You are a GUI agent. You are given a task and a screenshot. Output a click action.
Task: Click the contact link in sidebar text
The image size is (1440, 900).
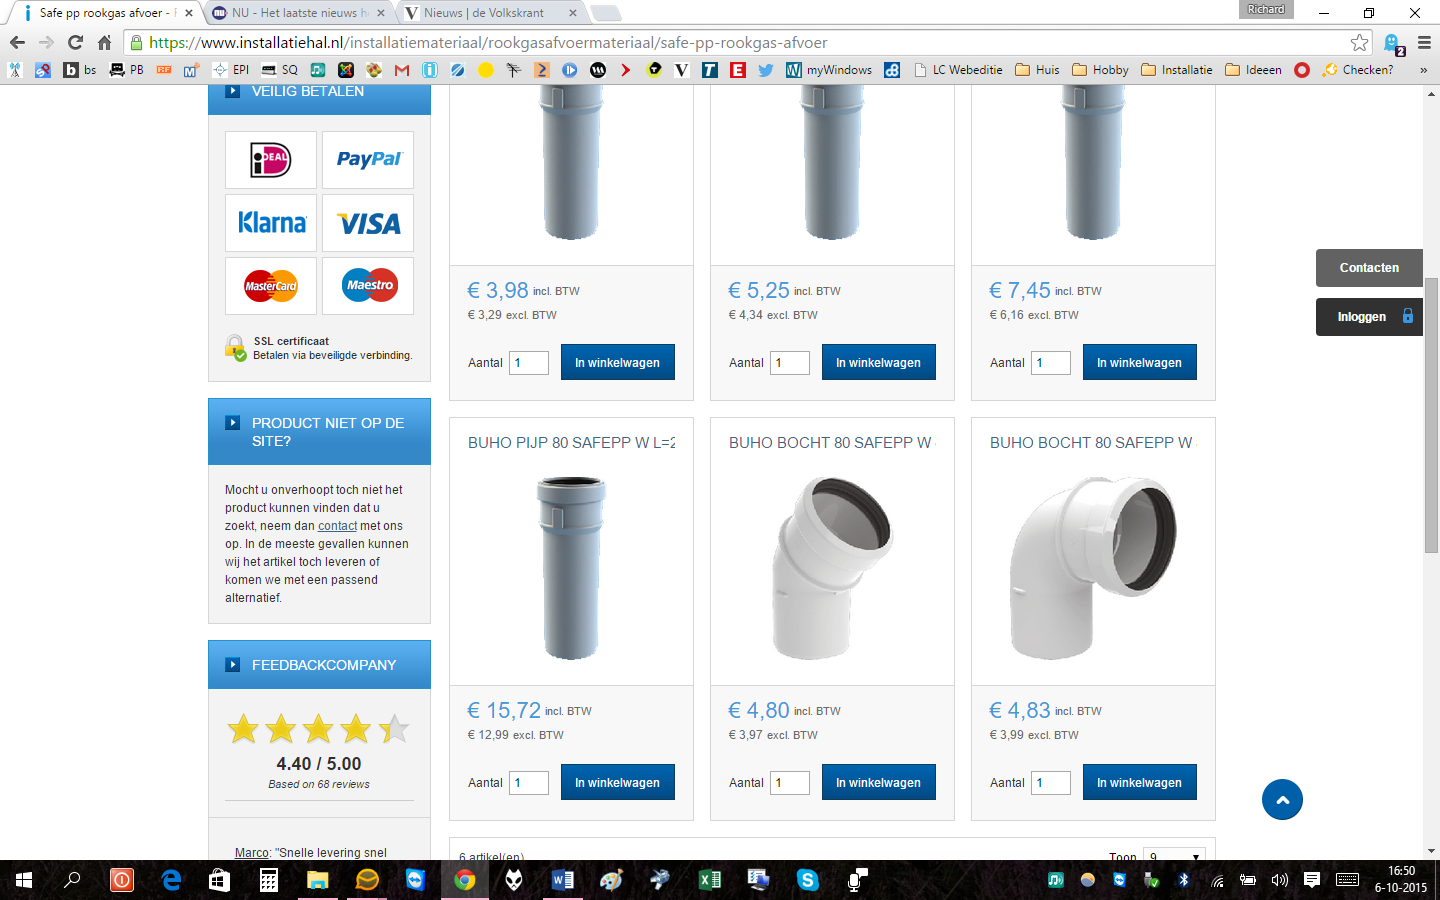click(337, 526)
